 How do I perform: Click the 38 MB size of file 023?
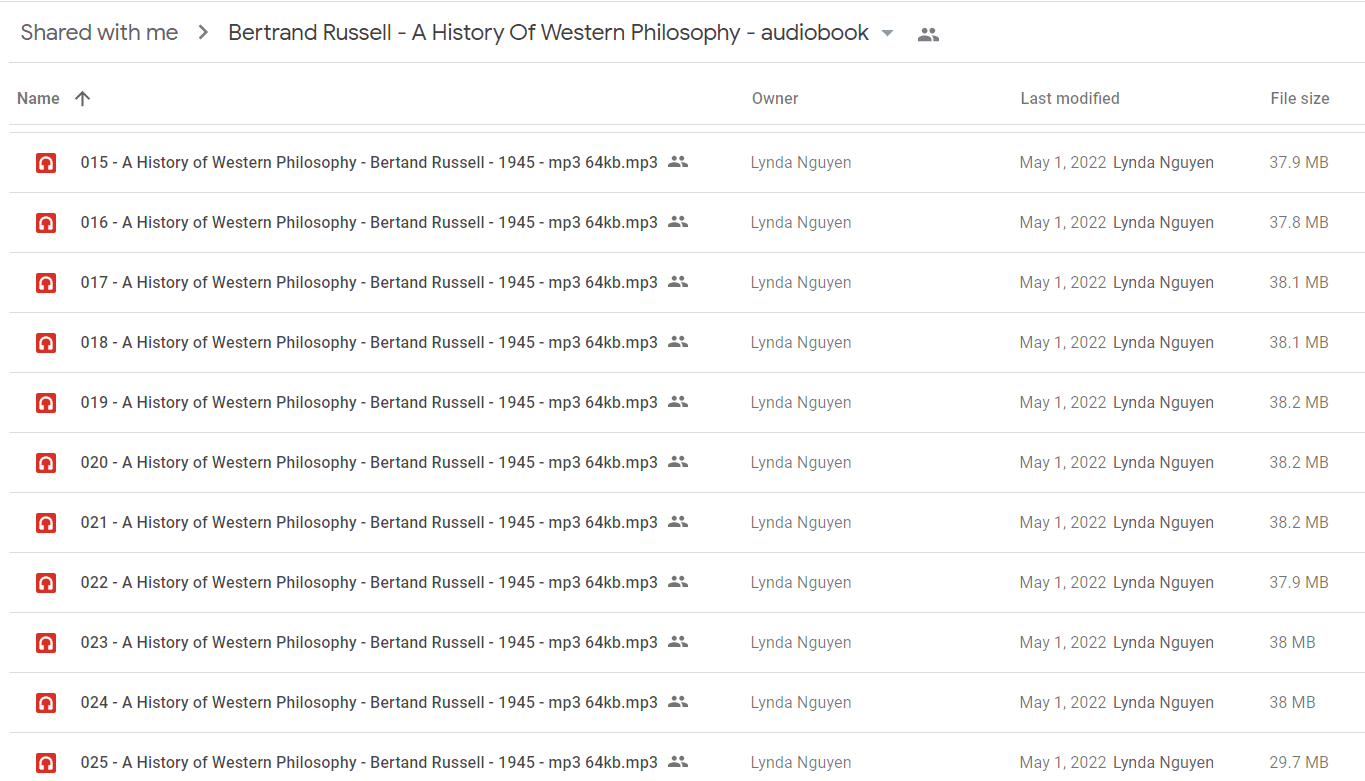1293,643
